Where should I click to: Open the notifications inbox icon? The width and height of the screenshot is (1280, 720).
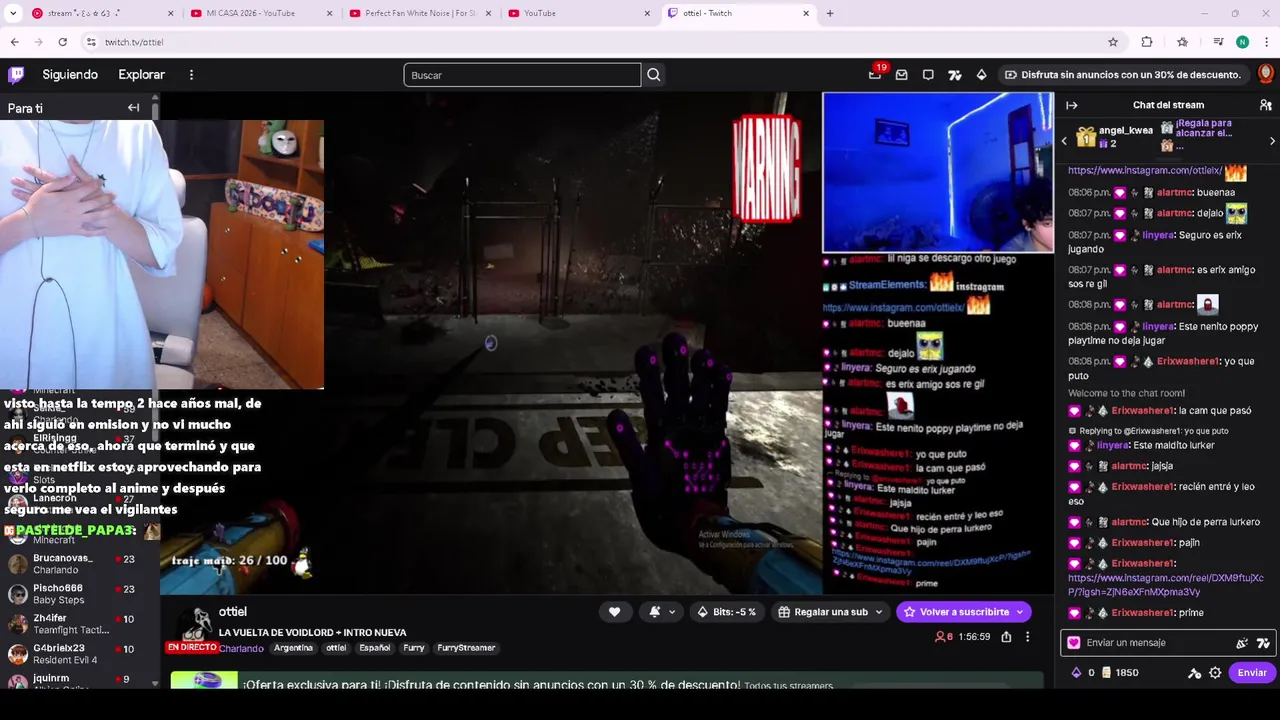click(901, 75)
